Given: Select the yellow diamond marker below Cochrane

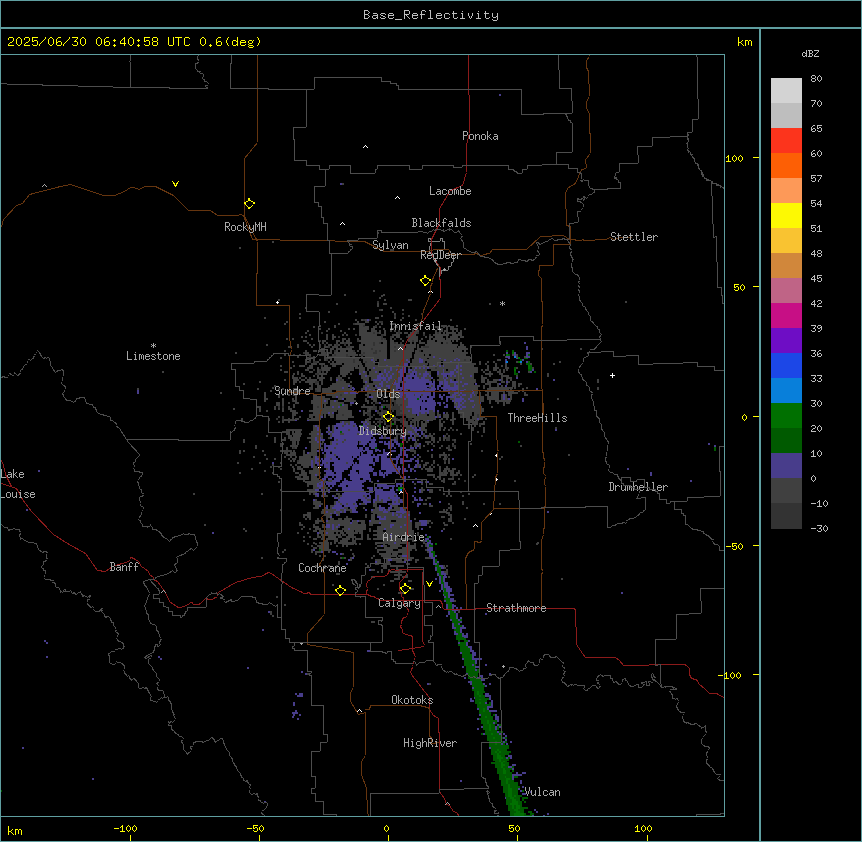Looking at the screenshot, I should pyautogui.click(x=340, y=590).
